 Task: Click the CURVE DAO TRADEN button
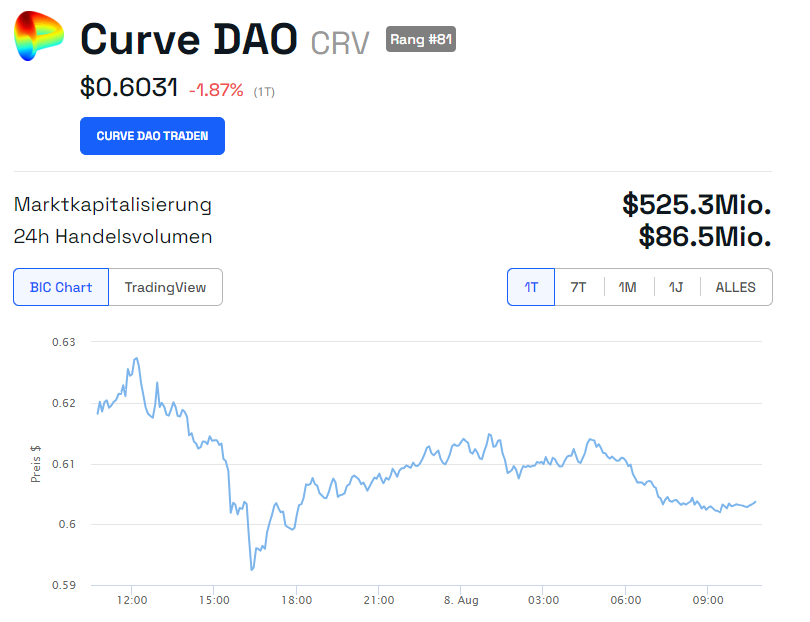tap(152, 135)
